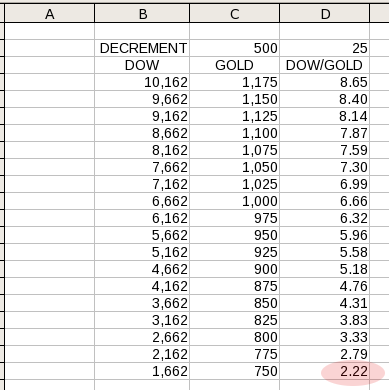389x390 pixels.
Task: Select DOW cell 3,662
Action: [x=142, y=303]
